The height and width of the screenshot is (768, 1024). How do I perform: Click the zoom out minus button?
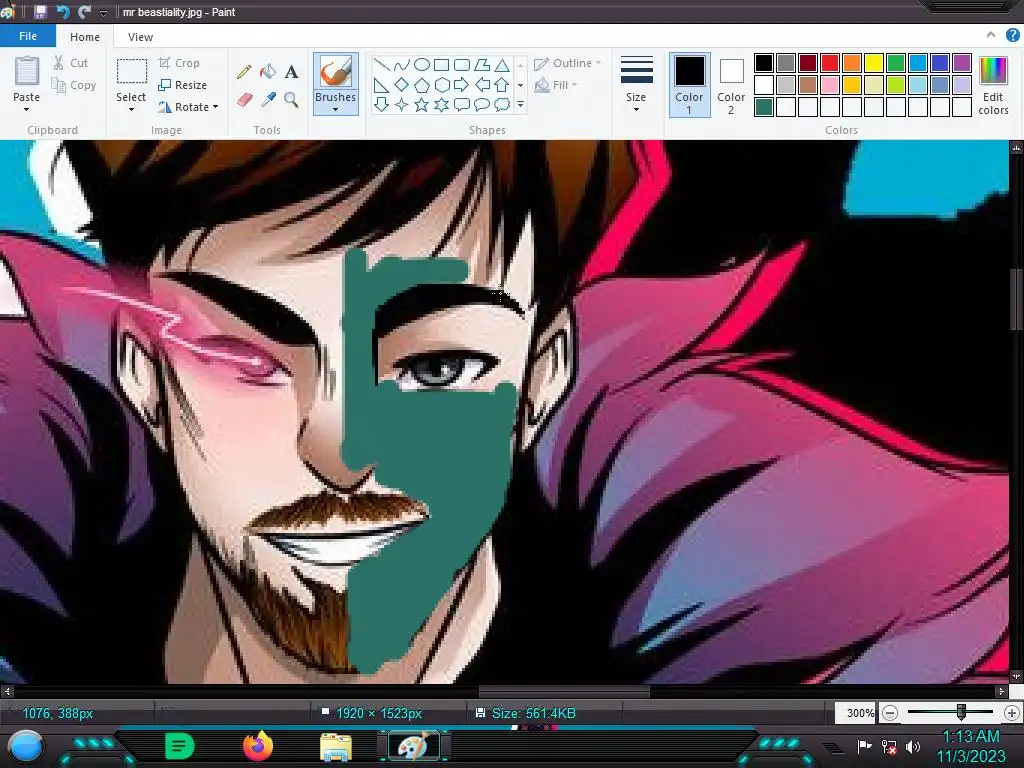tap(889, 713)
